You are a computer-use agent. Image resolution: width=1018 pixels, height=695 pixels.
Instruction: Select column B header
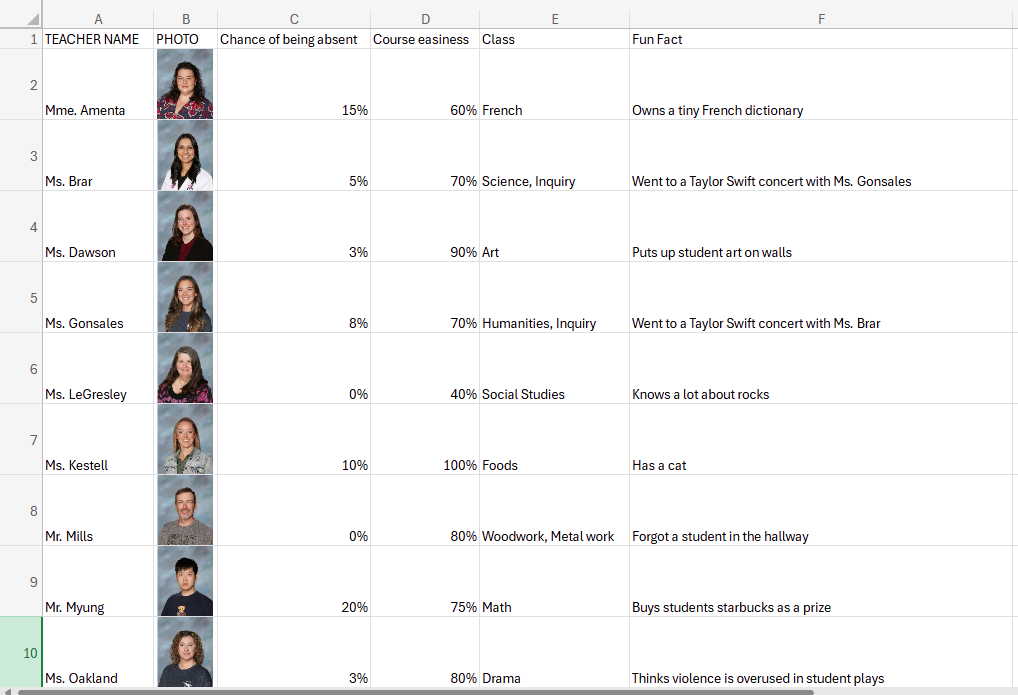coord(186,19)
